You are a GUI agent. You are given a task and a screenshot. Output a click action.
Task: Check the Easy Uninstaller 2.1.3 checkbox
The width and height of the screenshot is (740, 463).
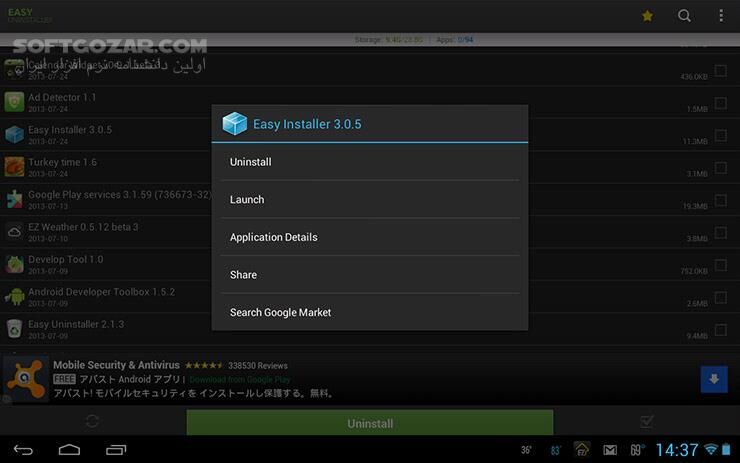(x=720, y=330)
